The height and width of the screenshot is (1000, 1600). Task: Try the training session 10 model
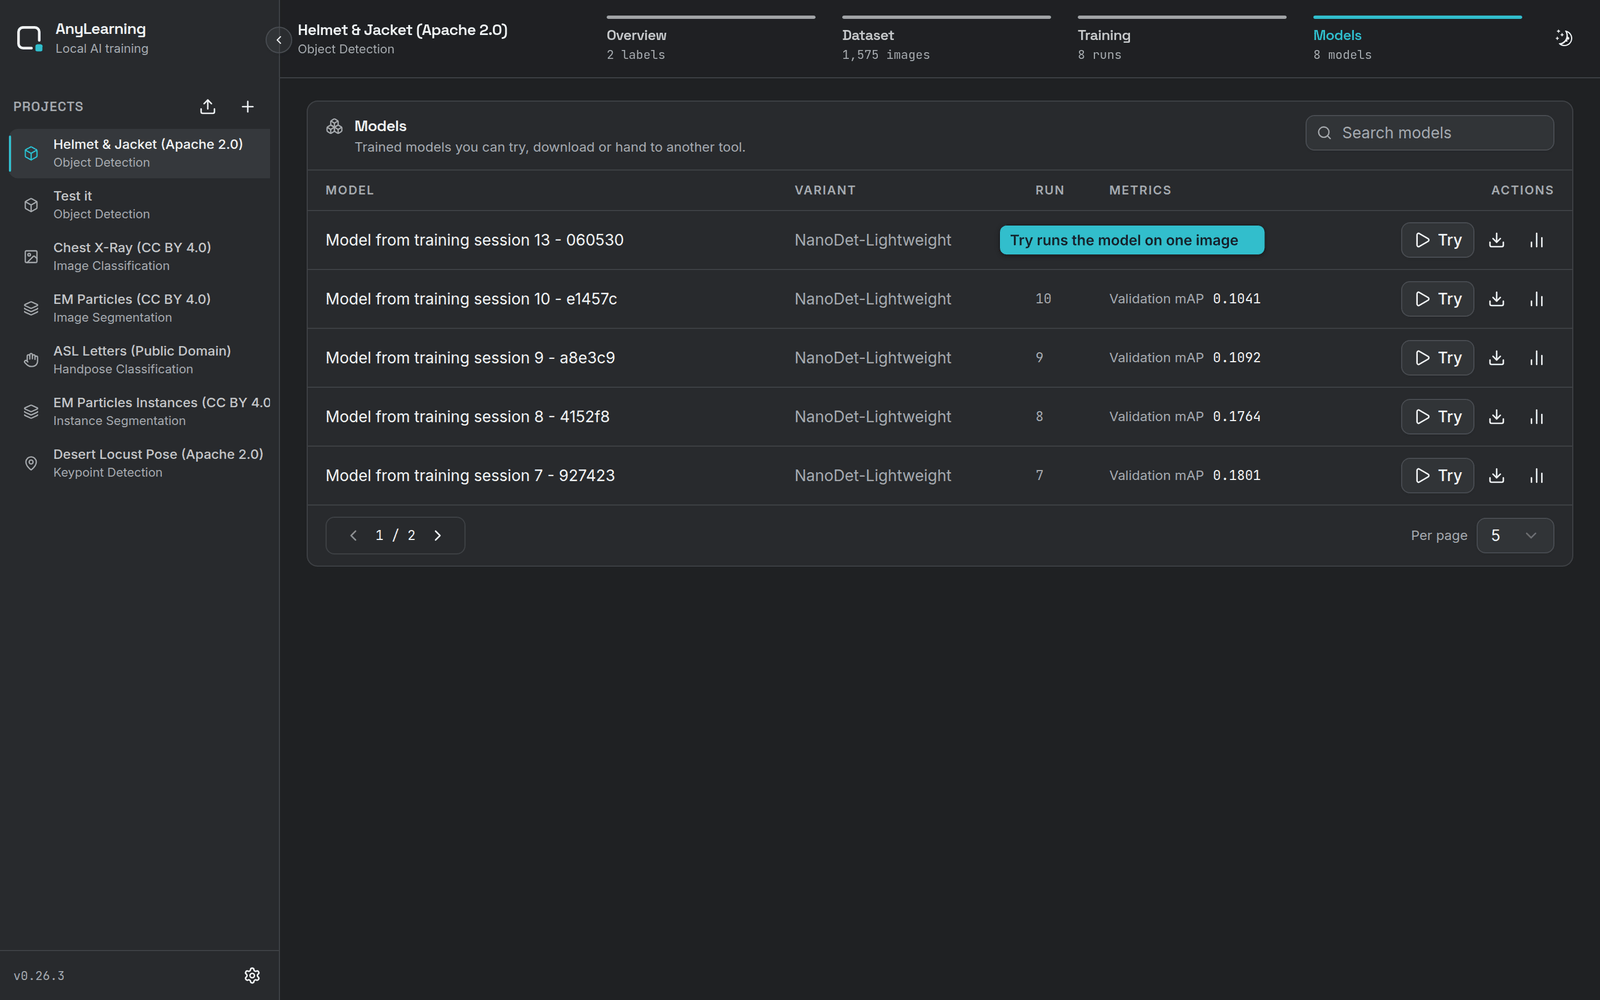pos(1437,299)
